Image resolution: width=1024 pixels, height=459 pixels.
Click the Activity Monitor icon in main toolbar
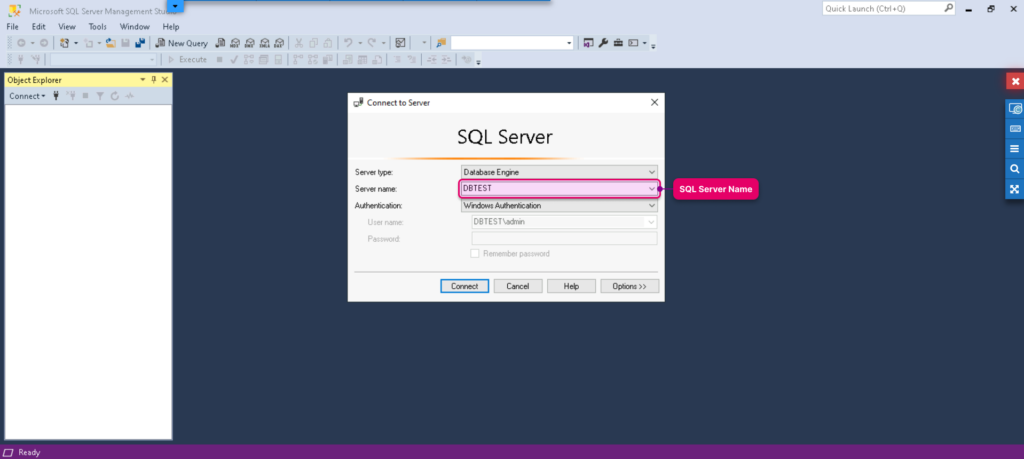400,43
